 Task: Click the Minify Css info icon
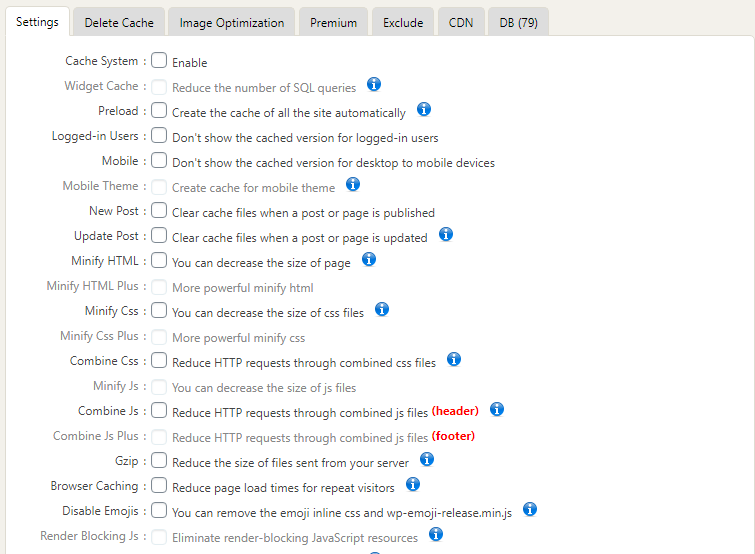[x=382, y=310]
